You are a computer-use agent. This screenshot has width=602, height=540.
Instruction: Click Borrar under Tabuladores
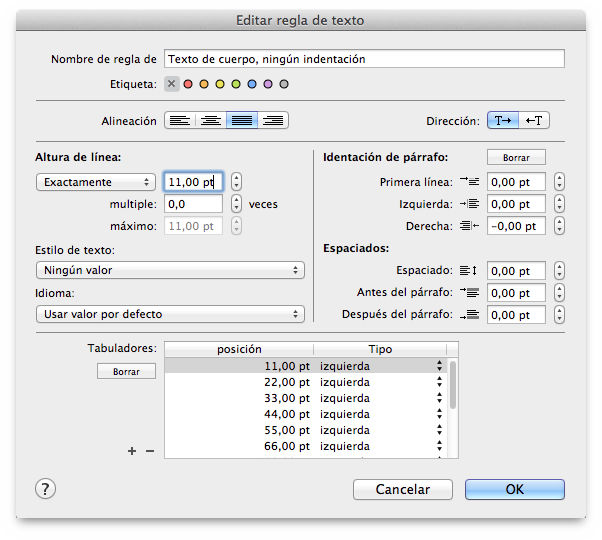pos(126,371)
